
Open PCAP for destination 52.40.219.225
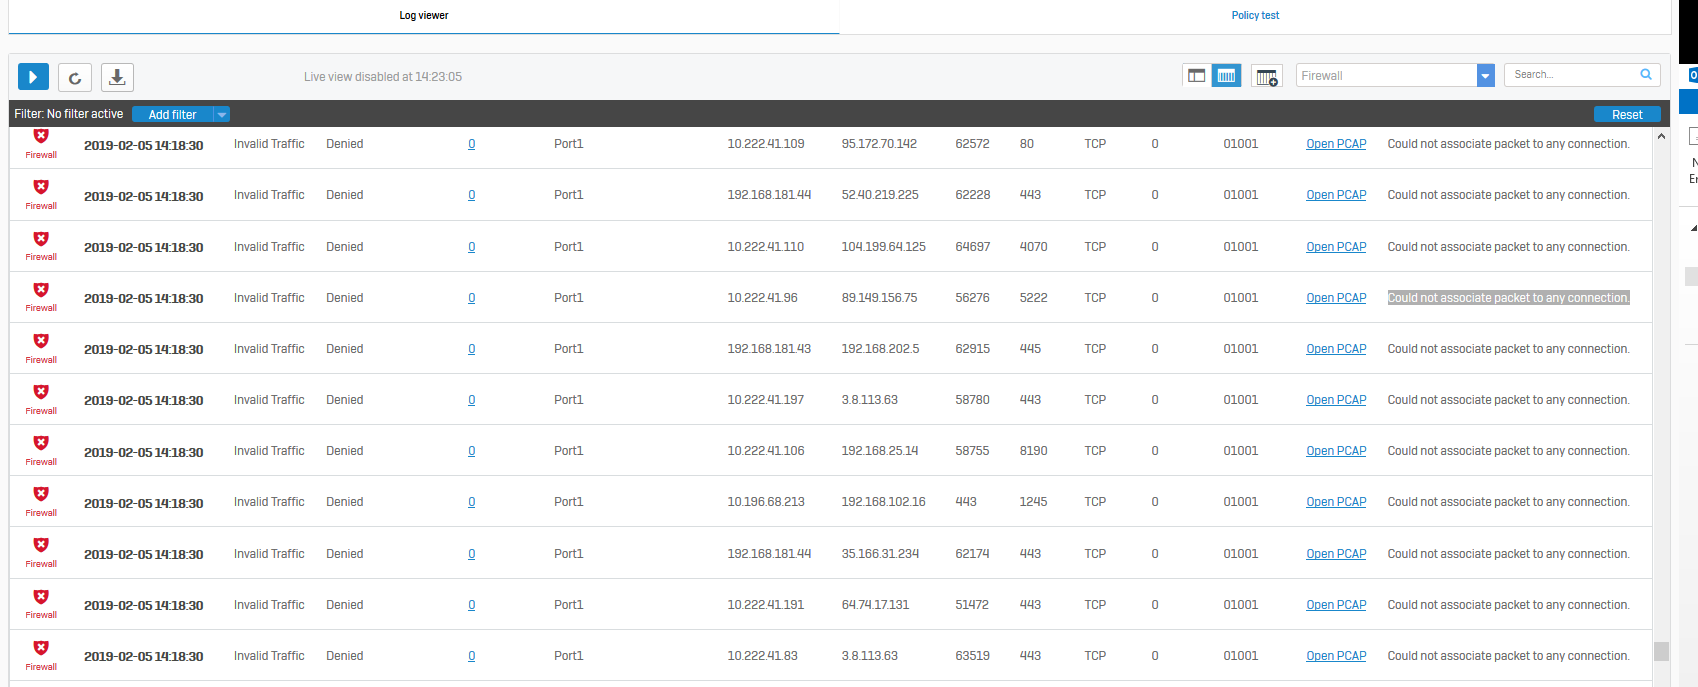point(1335,195)
